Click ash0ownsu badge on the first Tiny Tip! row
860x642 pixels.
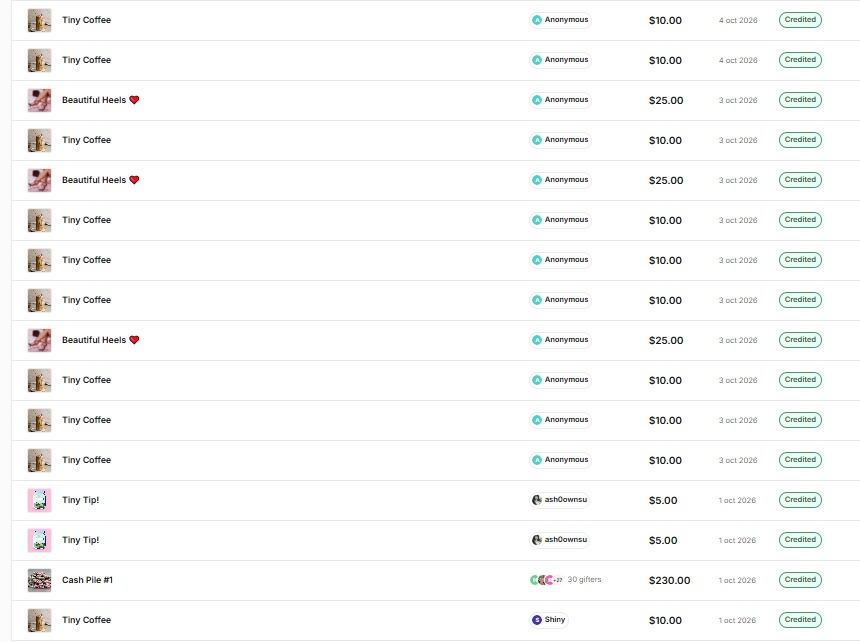[559, 499]
